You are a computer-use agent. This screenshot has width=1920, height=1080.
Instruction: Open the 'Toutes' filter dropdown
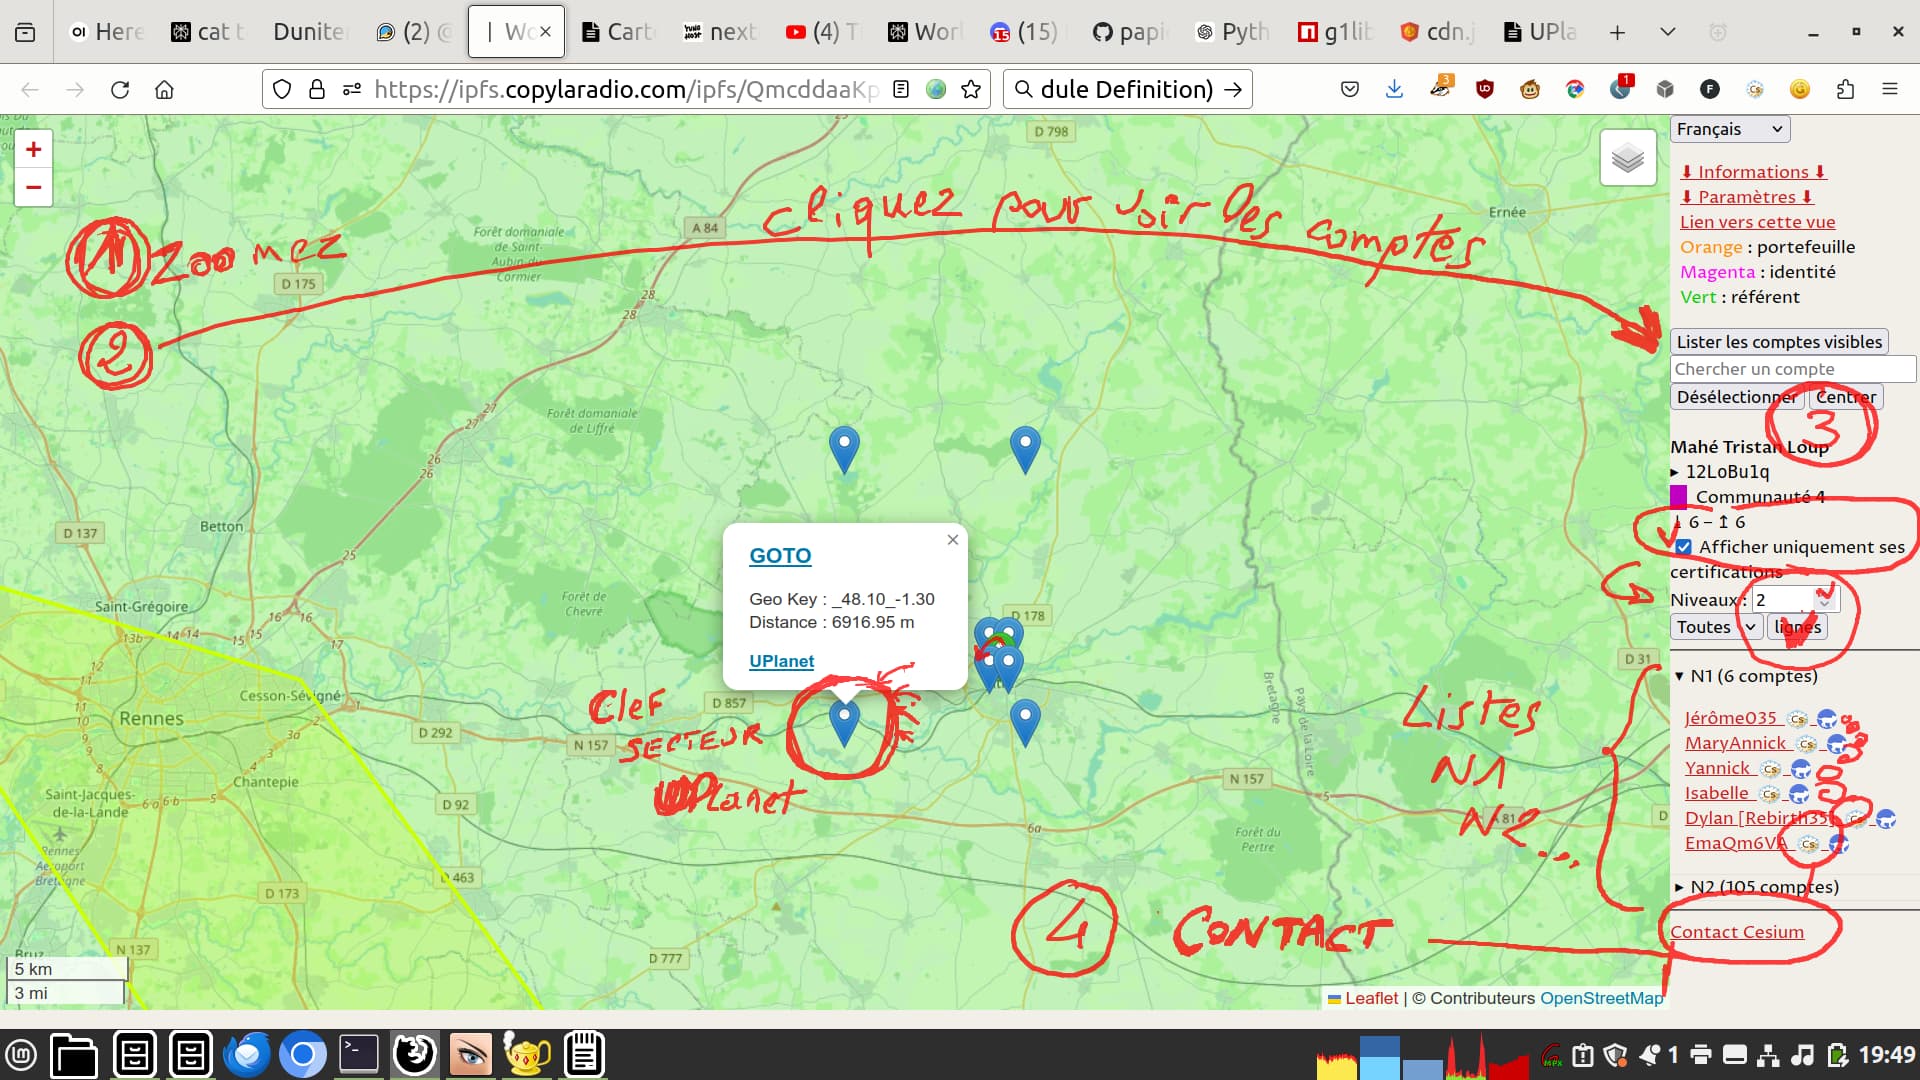click(1716, 627)
